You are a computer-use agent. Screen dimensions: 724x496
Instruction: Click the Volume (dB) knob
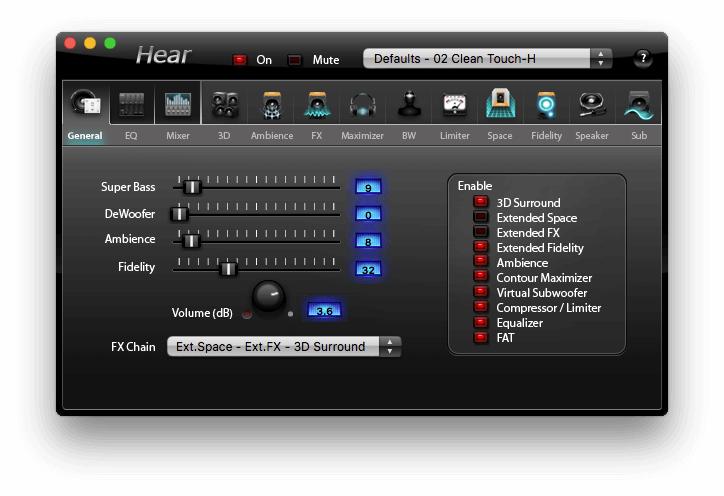coord(268,295)
